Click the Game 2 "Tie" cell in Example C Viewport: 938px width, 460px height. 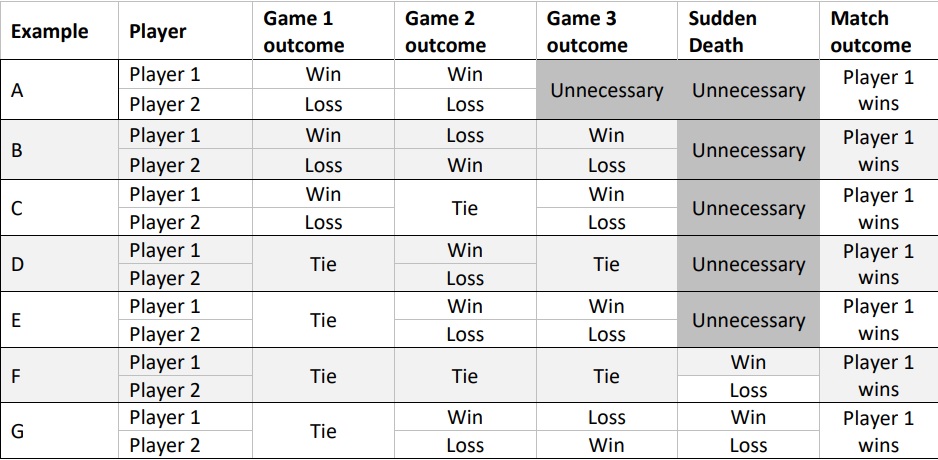(x=465, y=208)
